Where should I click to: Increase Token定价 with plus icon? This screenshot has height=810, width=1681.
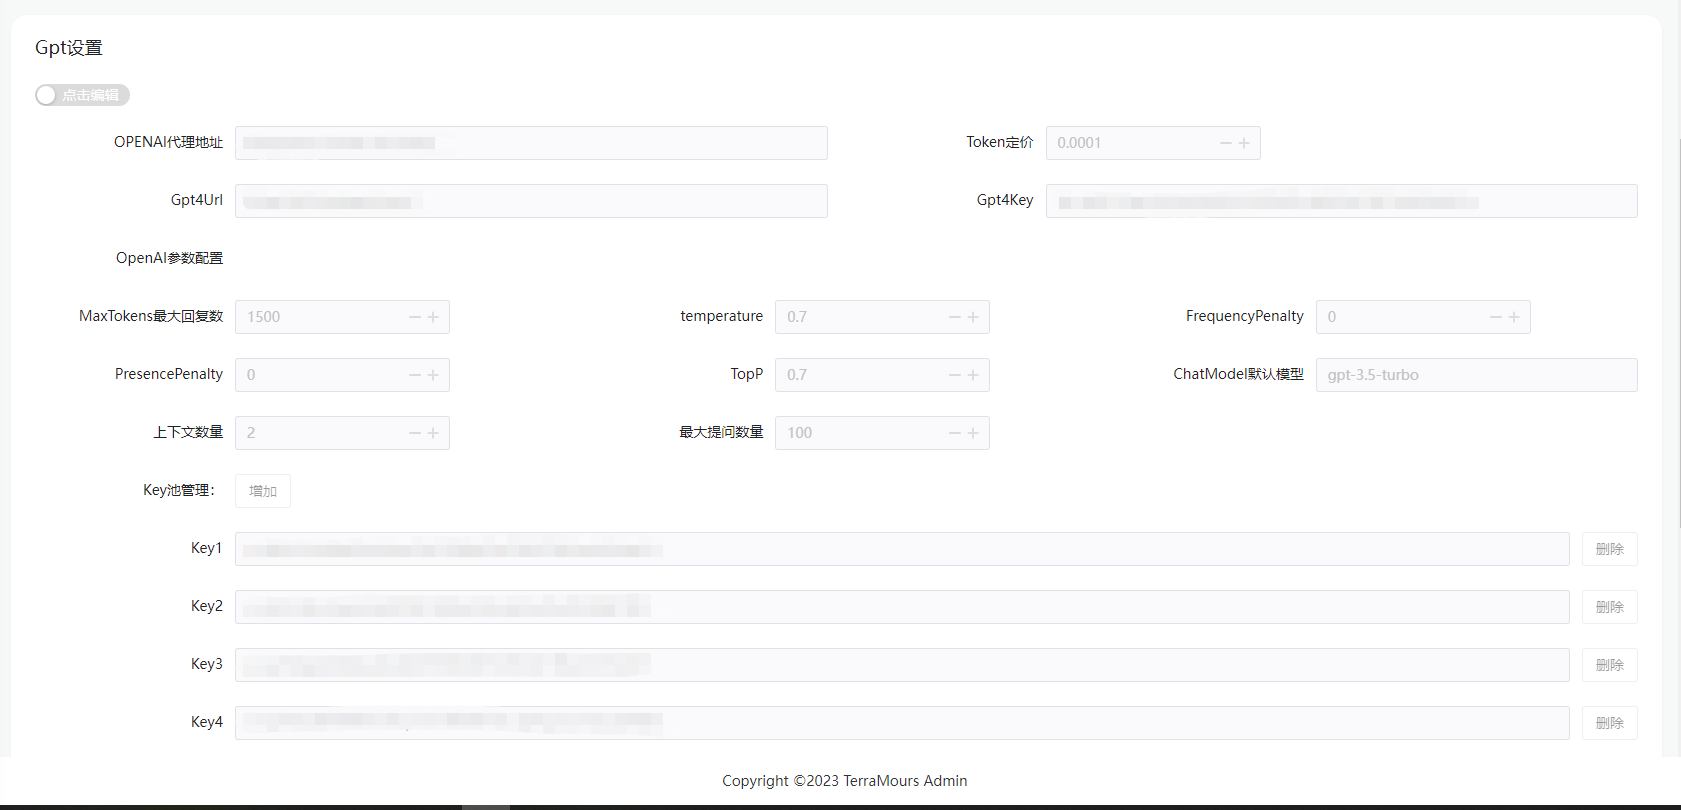tap(1244, 143)
